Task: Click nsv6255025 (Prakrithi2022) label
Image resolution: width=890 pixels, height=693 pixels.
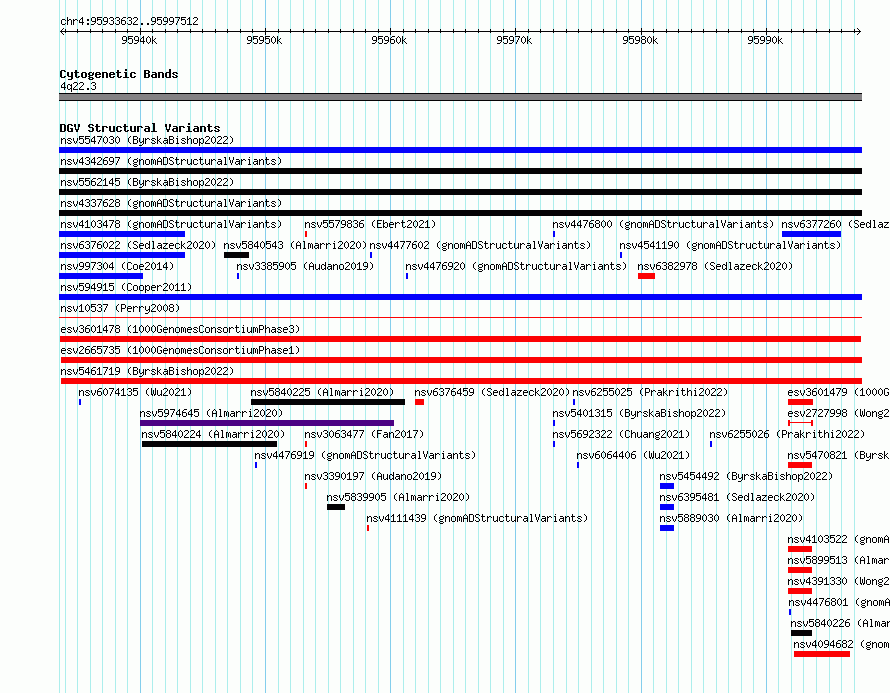Action: [650, 392]
